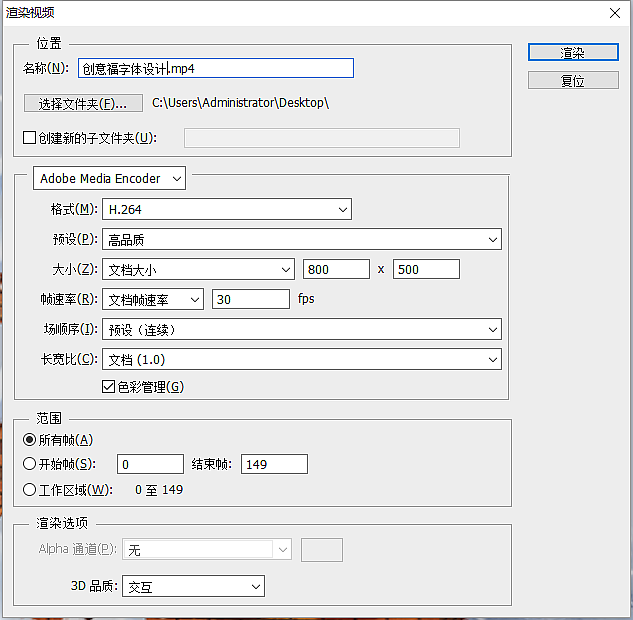Viewport: 633px width, 620px height.
Task: Open the Adobe Media Encoder dropdown
Action: click(x=109, y=178)
